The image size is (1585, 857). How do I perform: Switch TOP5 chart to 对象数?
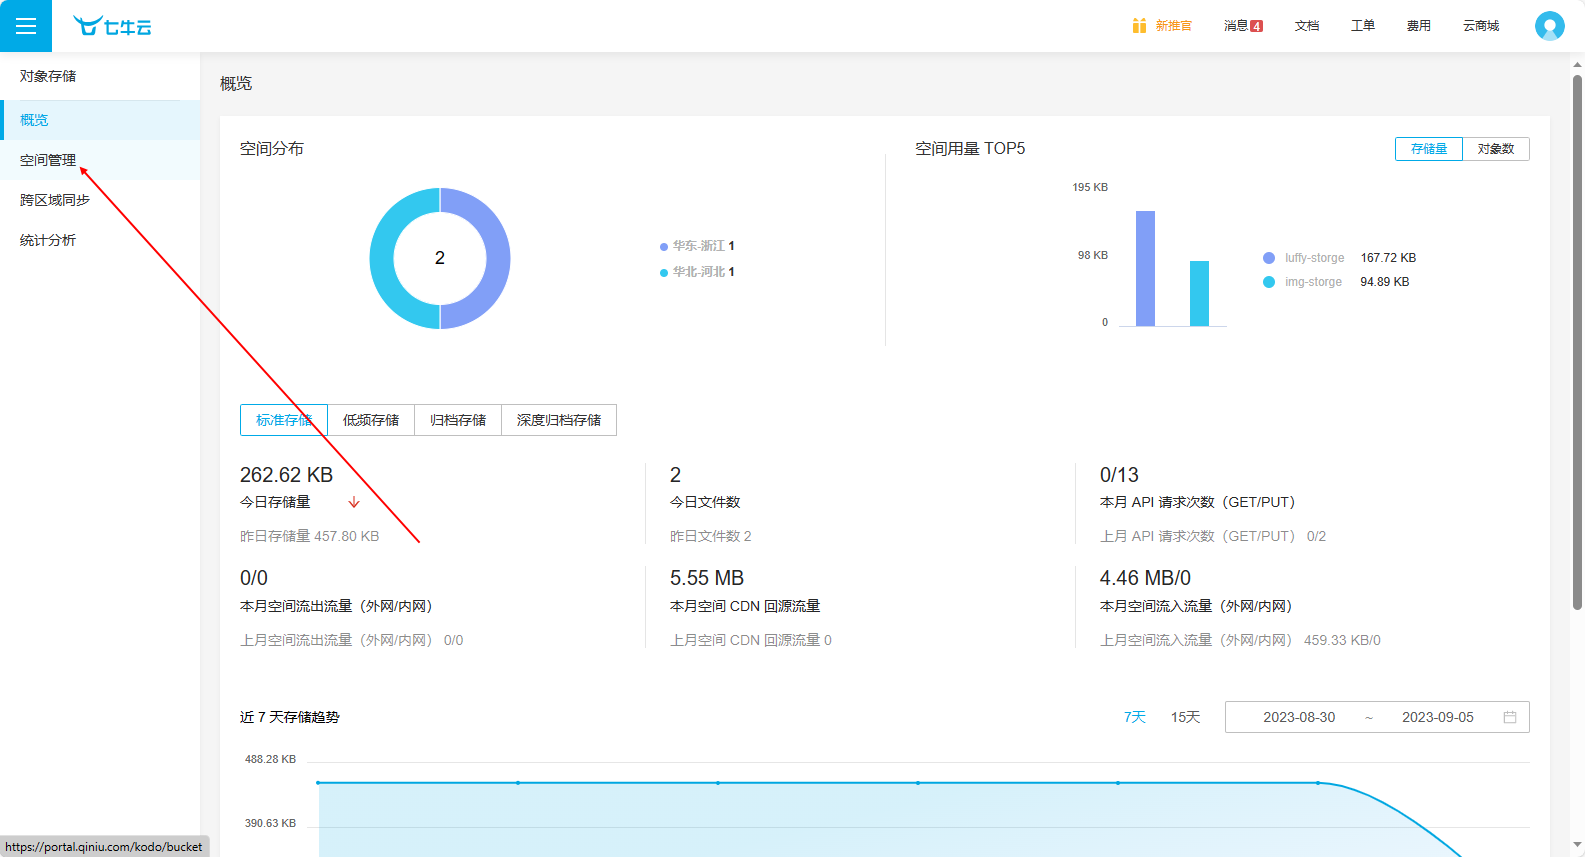click(x=1496, y=149)
